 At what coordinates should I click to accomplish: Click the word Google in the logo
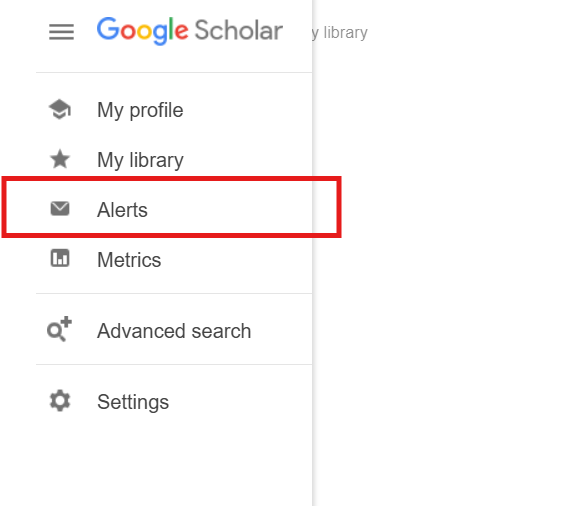(143, 31)
